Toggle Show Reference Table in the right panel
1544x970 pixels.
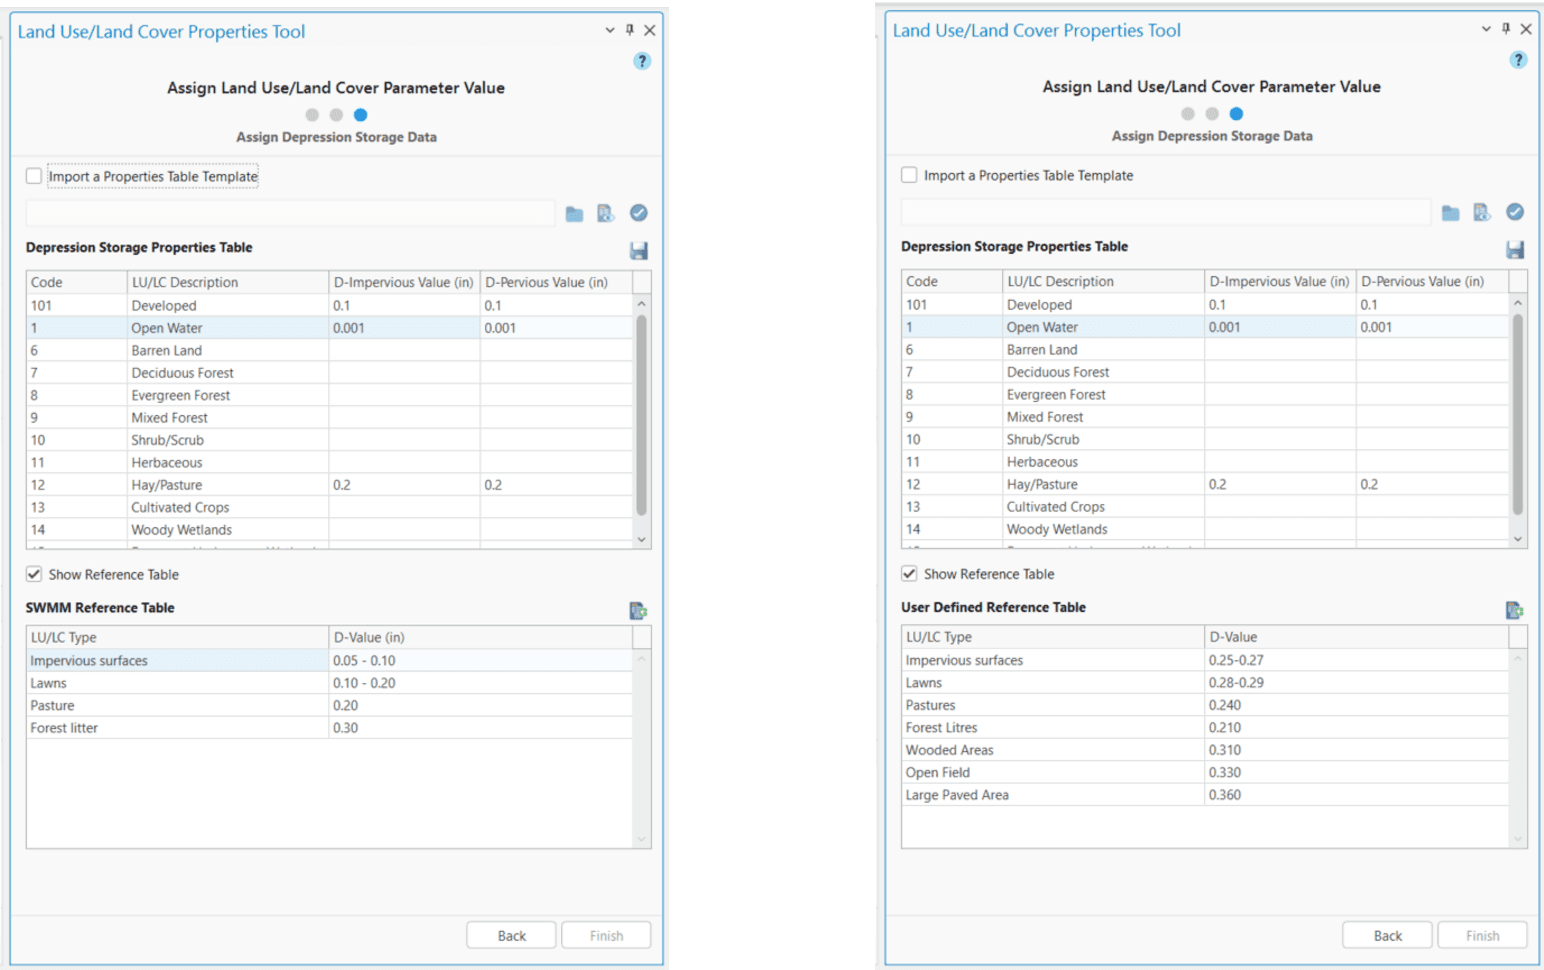click(909, 573)
